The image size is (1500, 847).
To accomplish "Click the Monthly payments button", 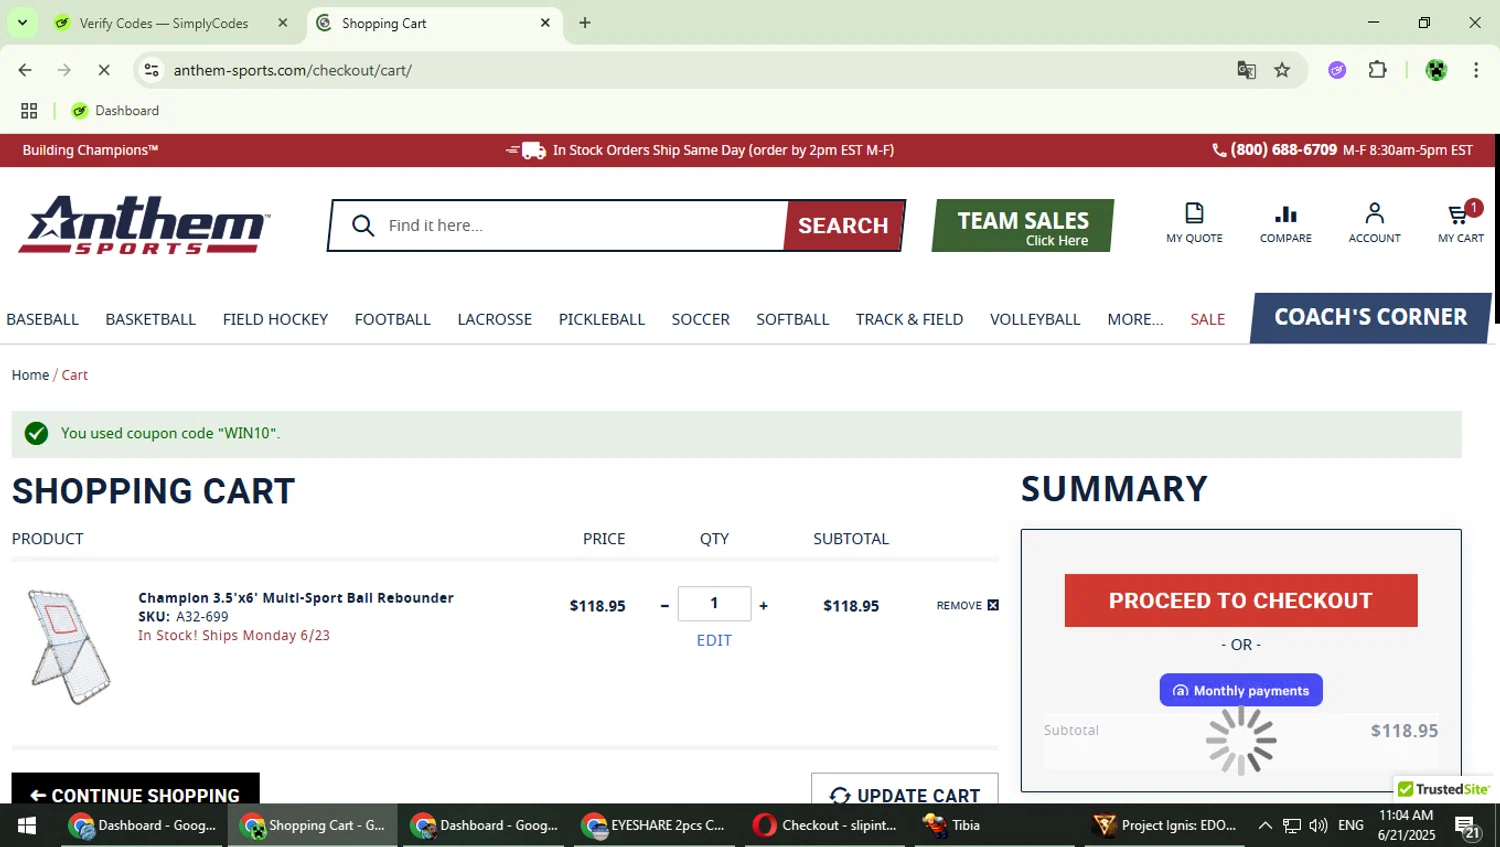I will [1240, 690].
